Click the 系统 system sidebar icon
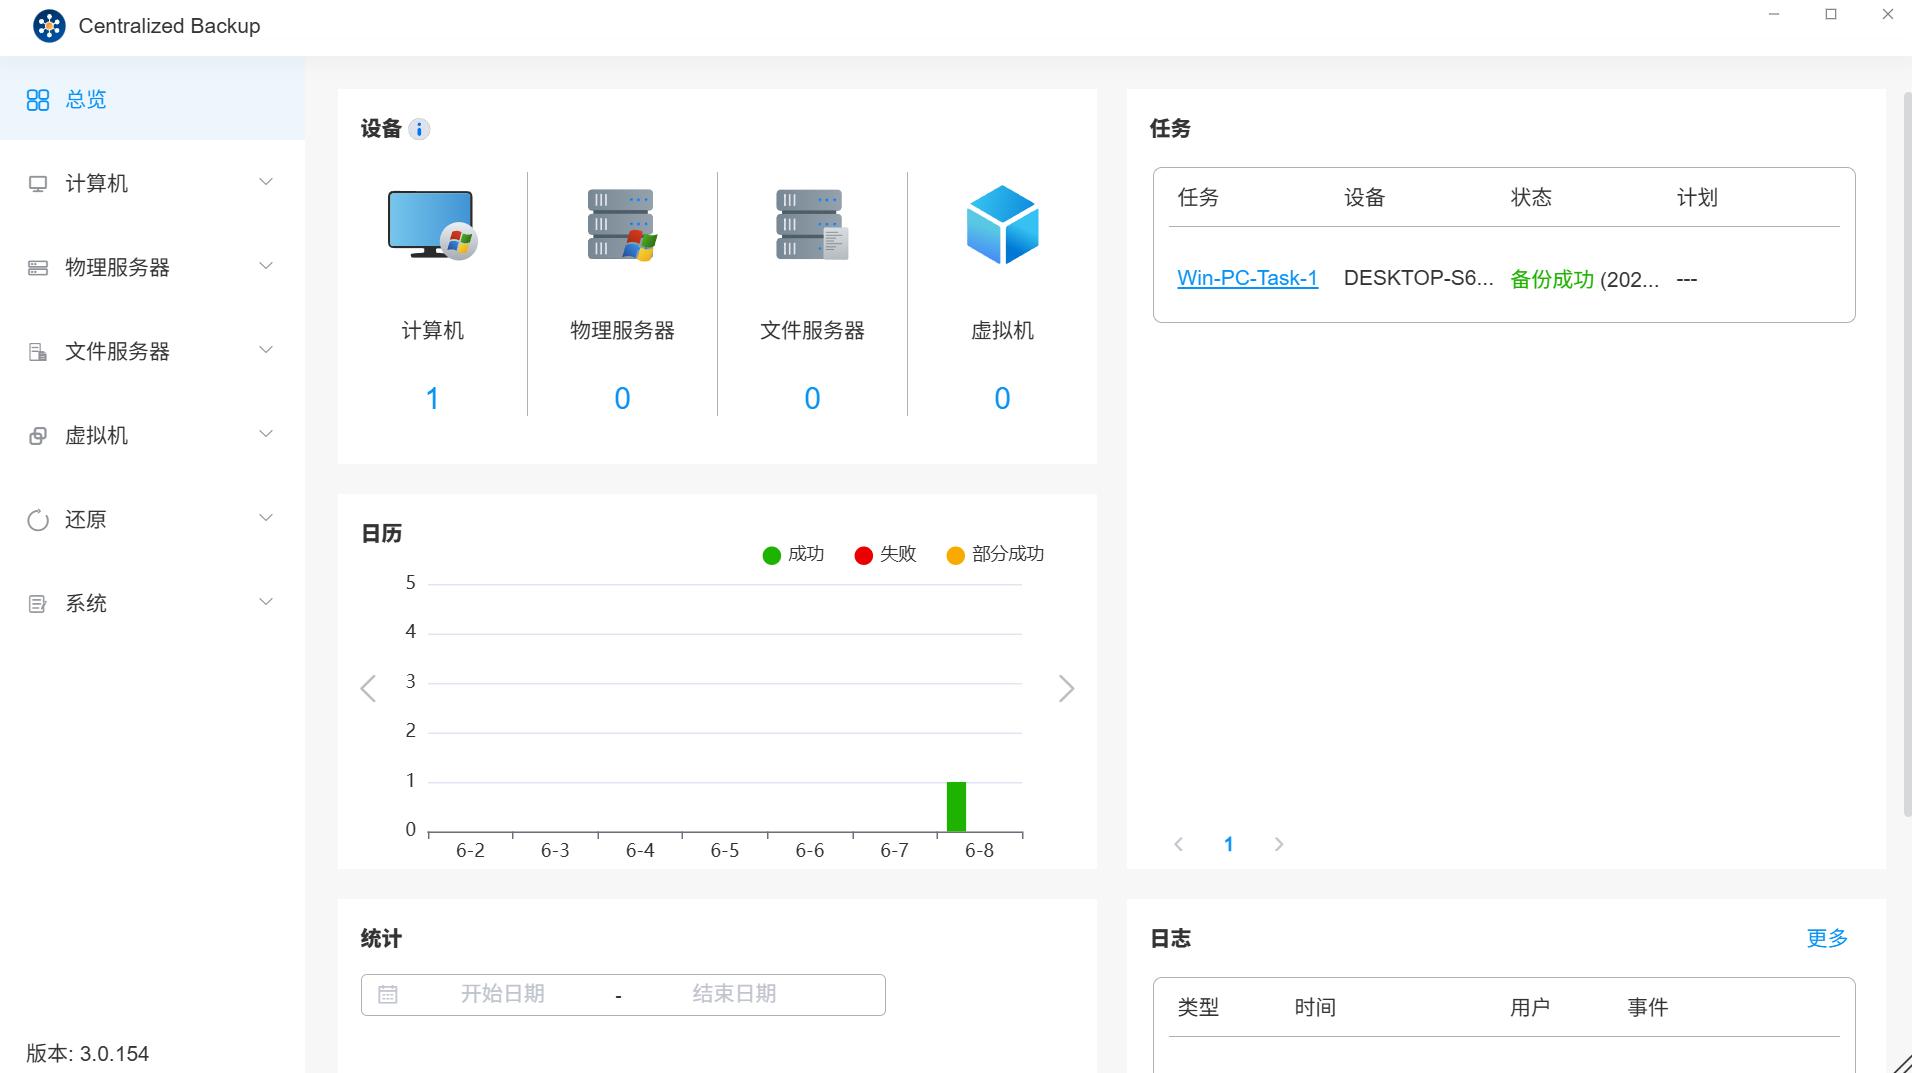The height and width of the screenshot is (1073, 1912). click(38, 604)
